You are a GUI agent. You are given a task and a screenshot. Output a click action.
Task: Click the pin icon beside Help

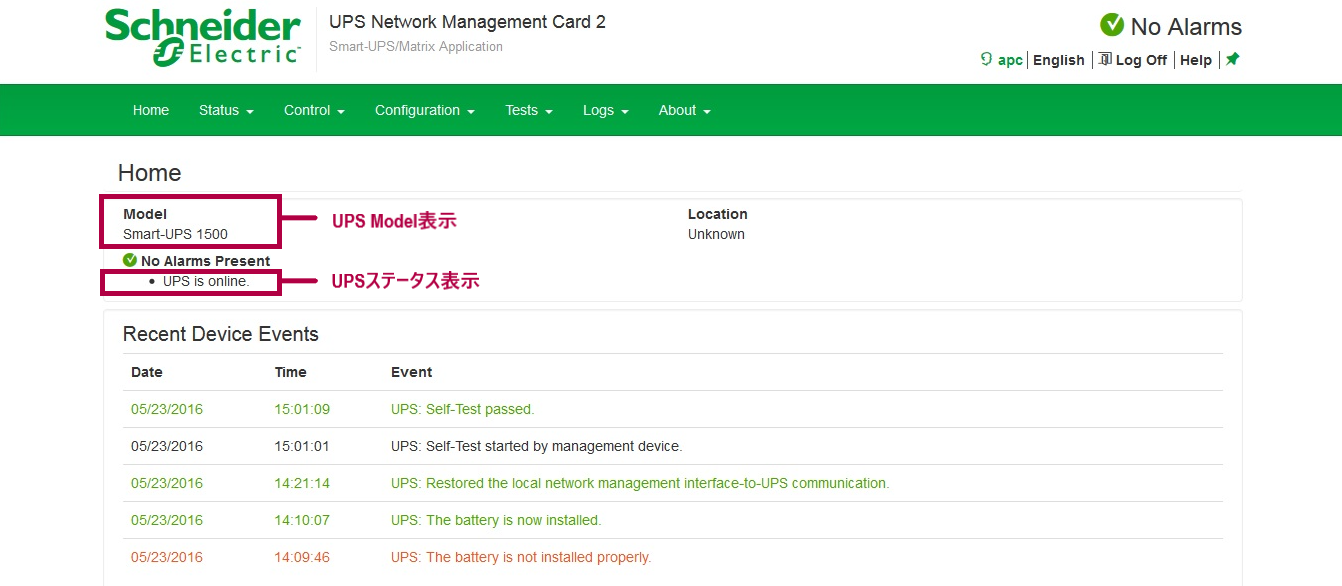click(1232, 59)
